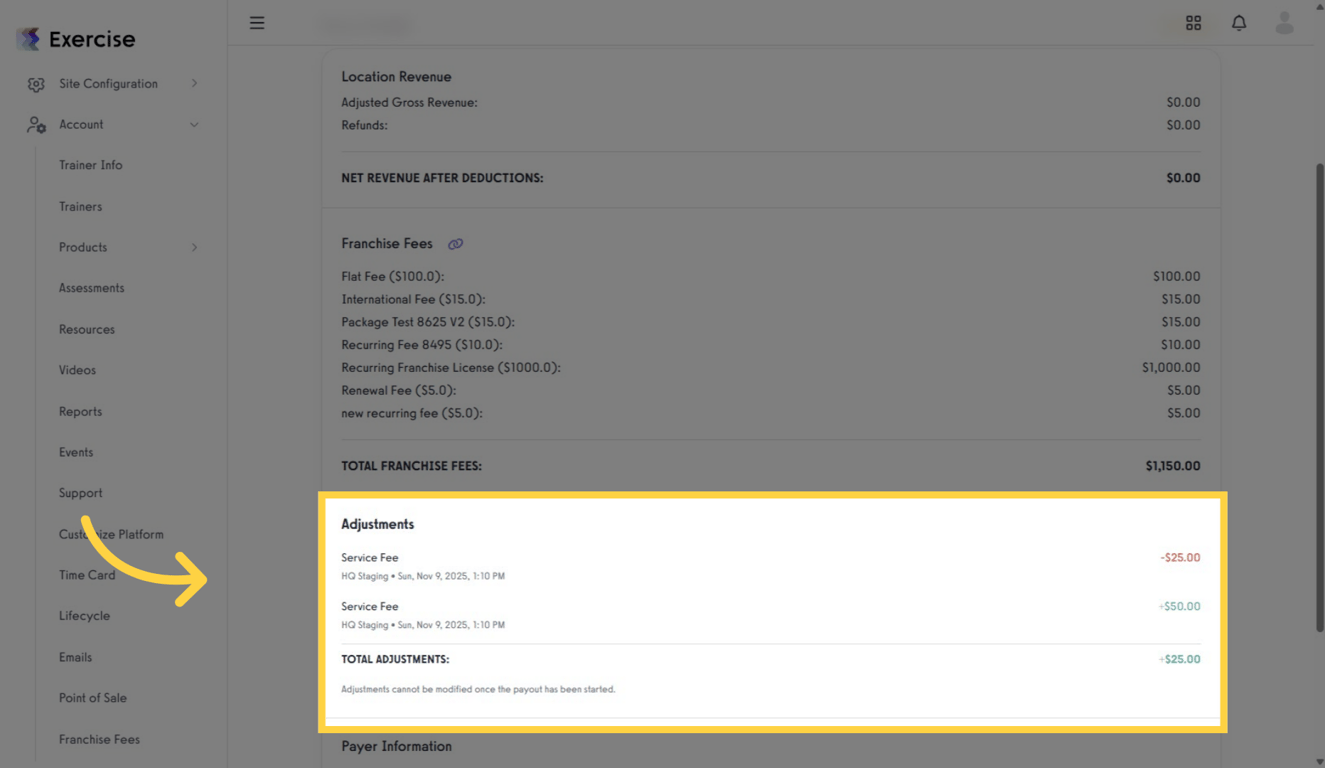Click the profile avatar icon
Screen dimensions: 1325x768
click(x=1284, y=22)
